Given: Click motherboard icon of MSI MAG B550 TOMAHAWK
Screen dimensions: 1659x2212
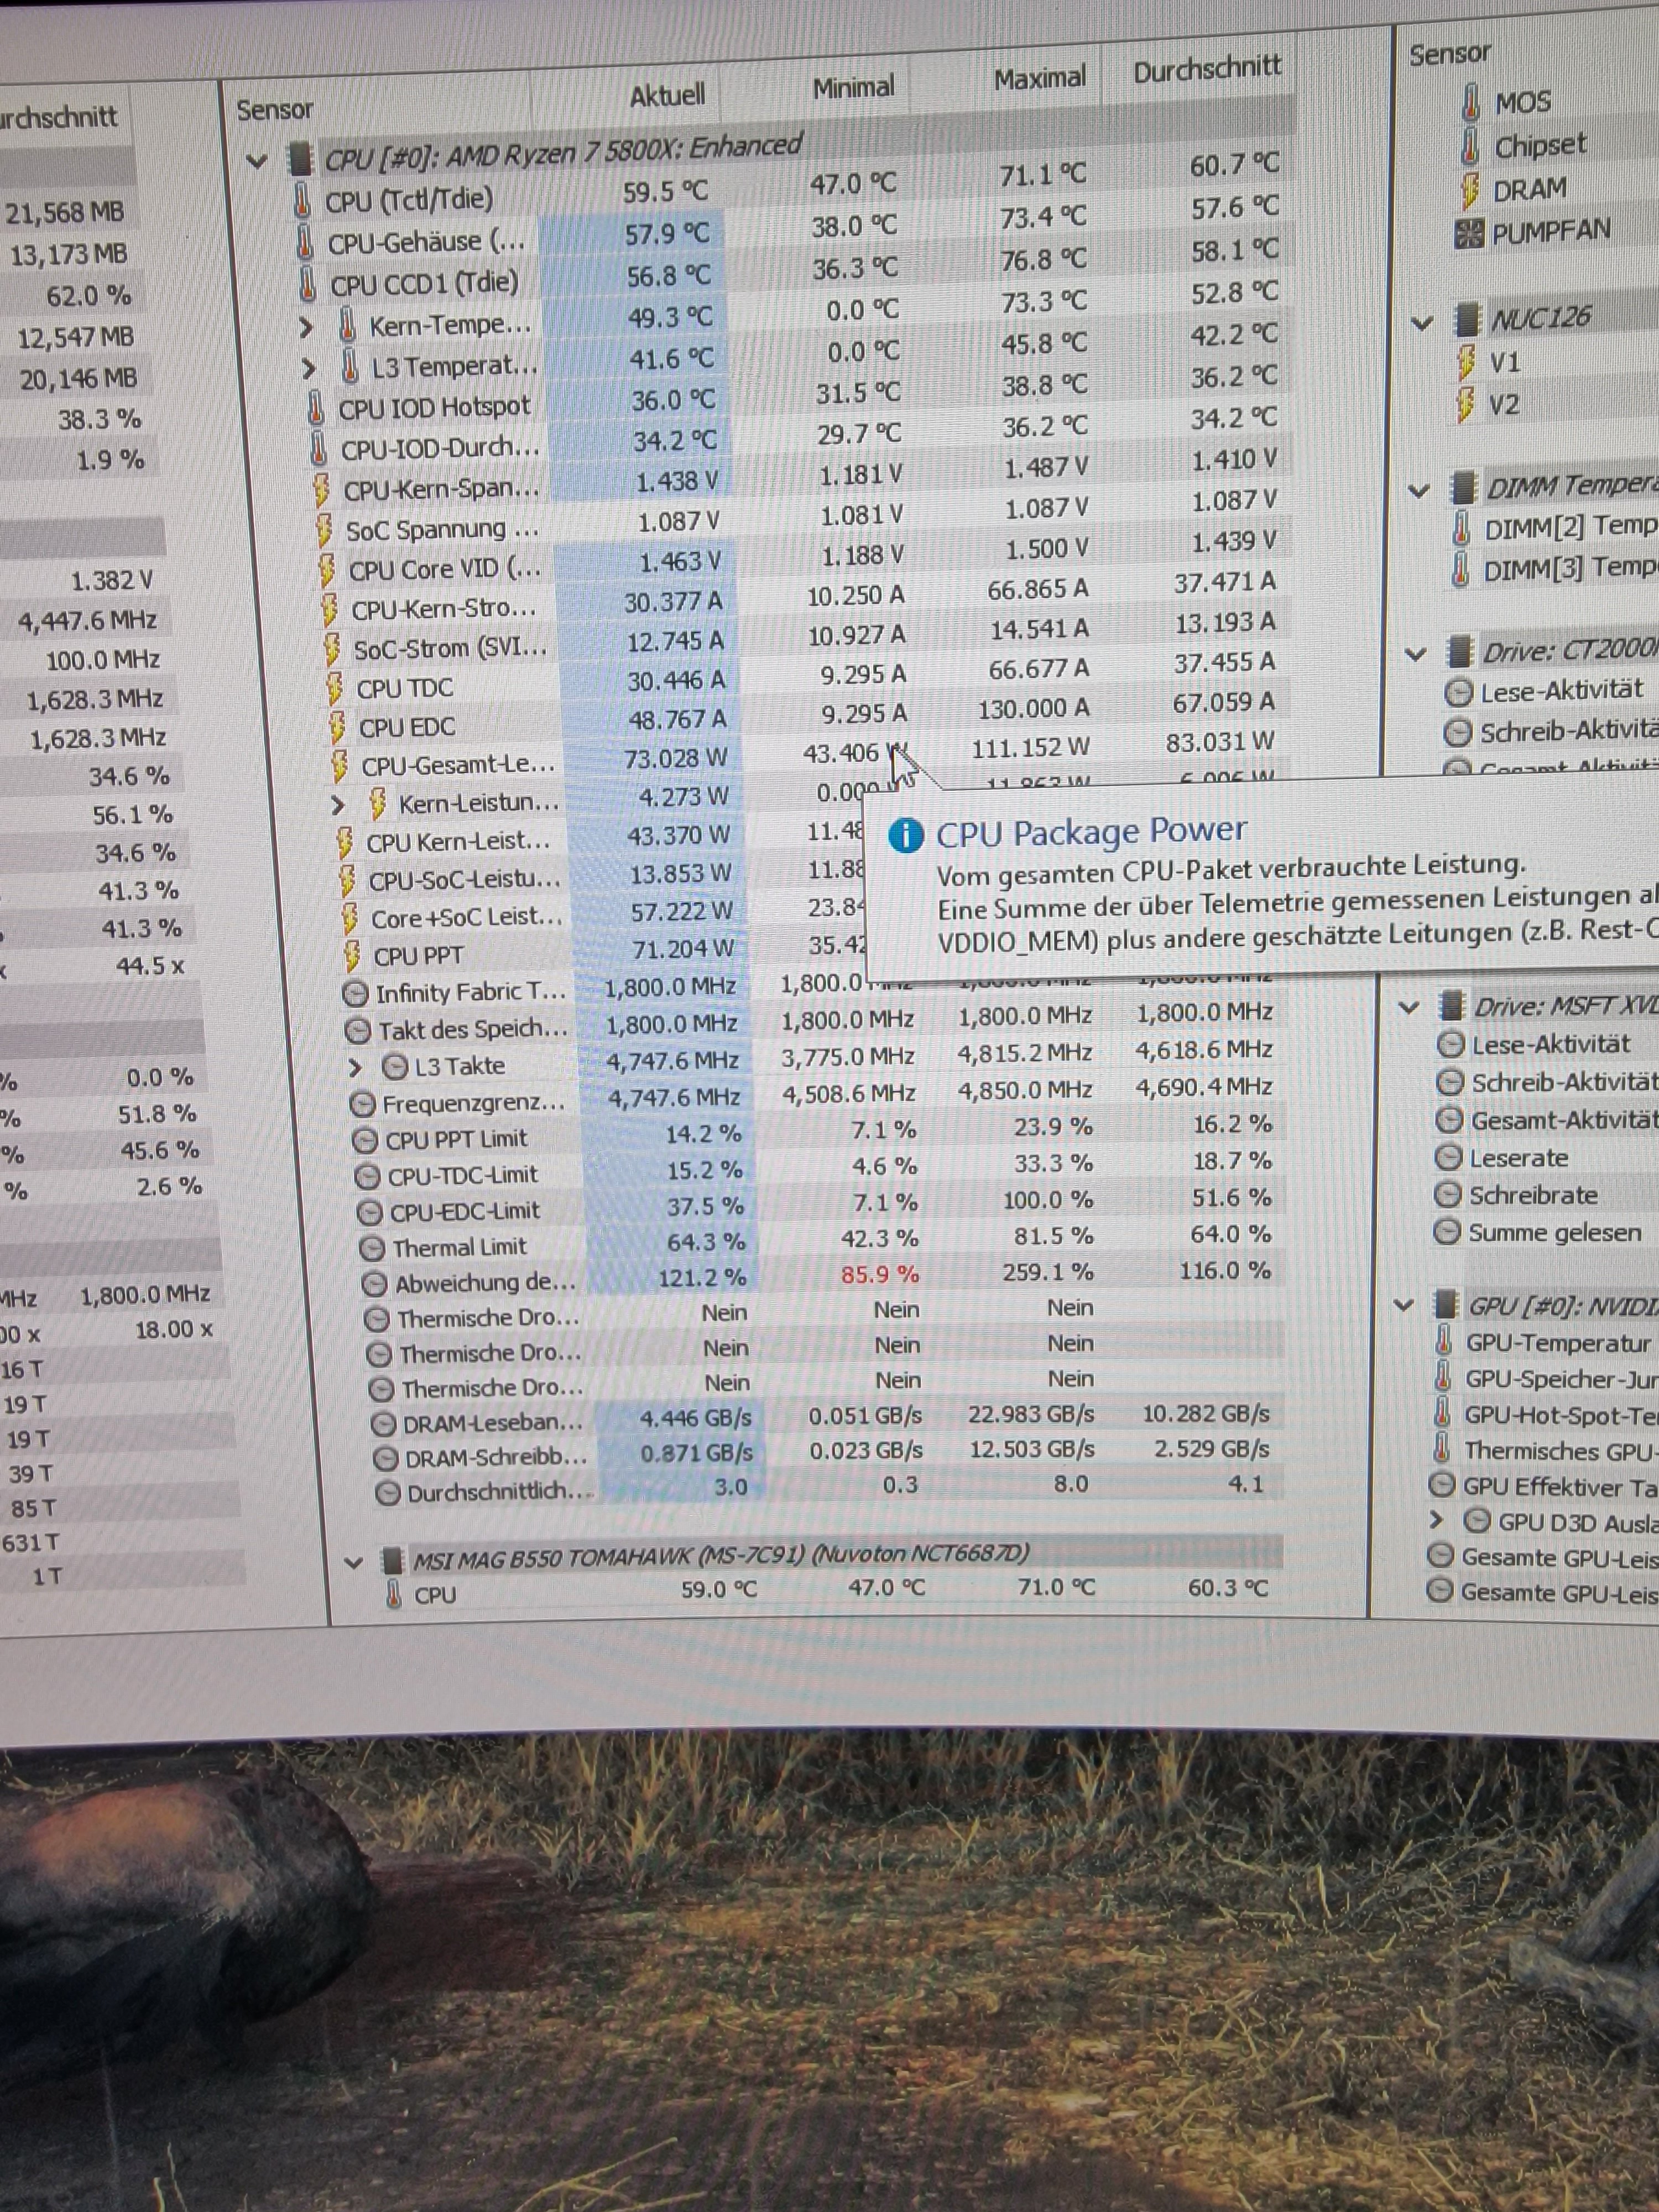Looking at the screenshot, I should (x=394, y=1561).
